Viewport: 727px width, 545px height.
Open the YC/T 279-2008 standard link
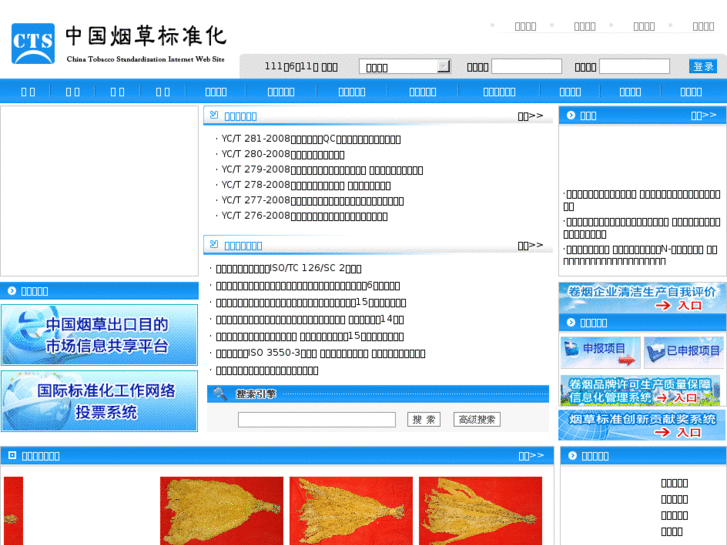[x=322, y=170]
